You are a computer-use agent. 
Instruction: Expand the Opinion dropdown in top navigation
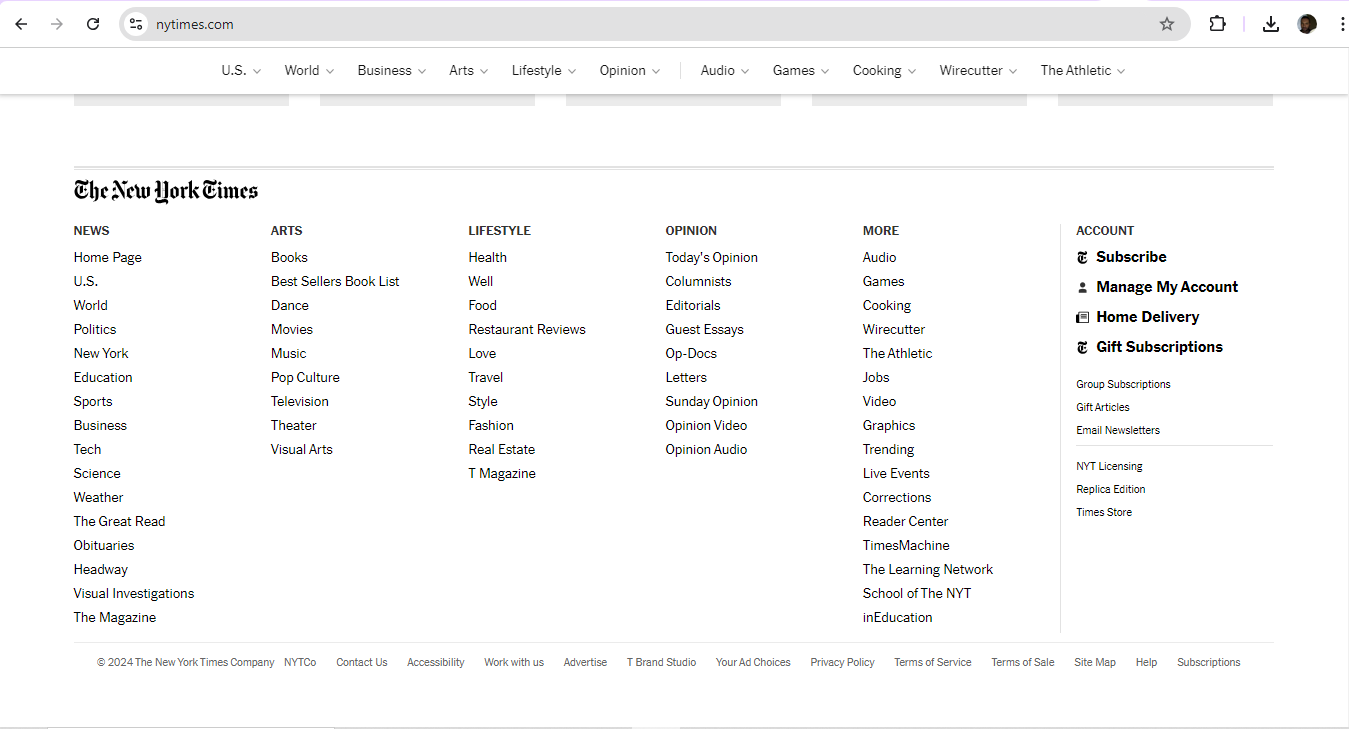[629, 71]
